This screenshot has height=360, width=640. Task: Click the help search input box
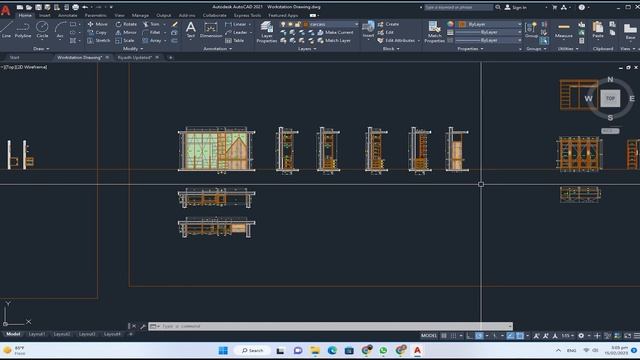coord(458,7)
